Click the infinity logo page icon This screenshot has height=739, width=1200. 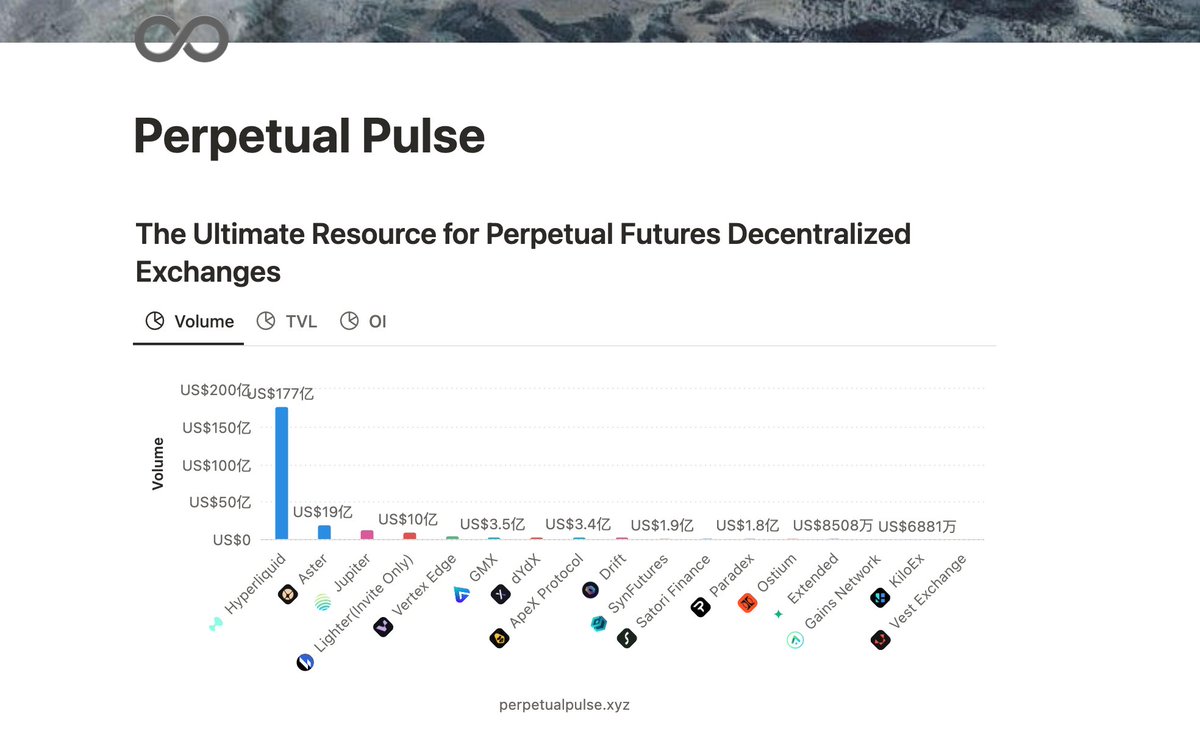tap(181, 38)
